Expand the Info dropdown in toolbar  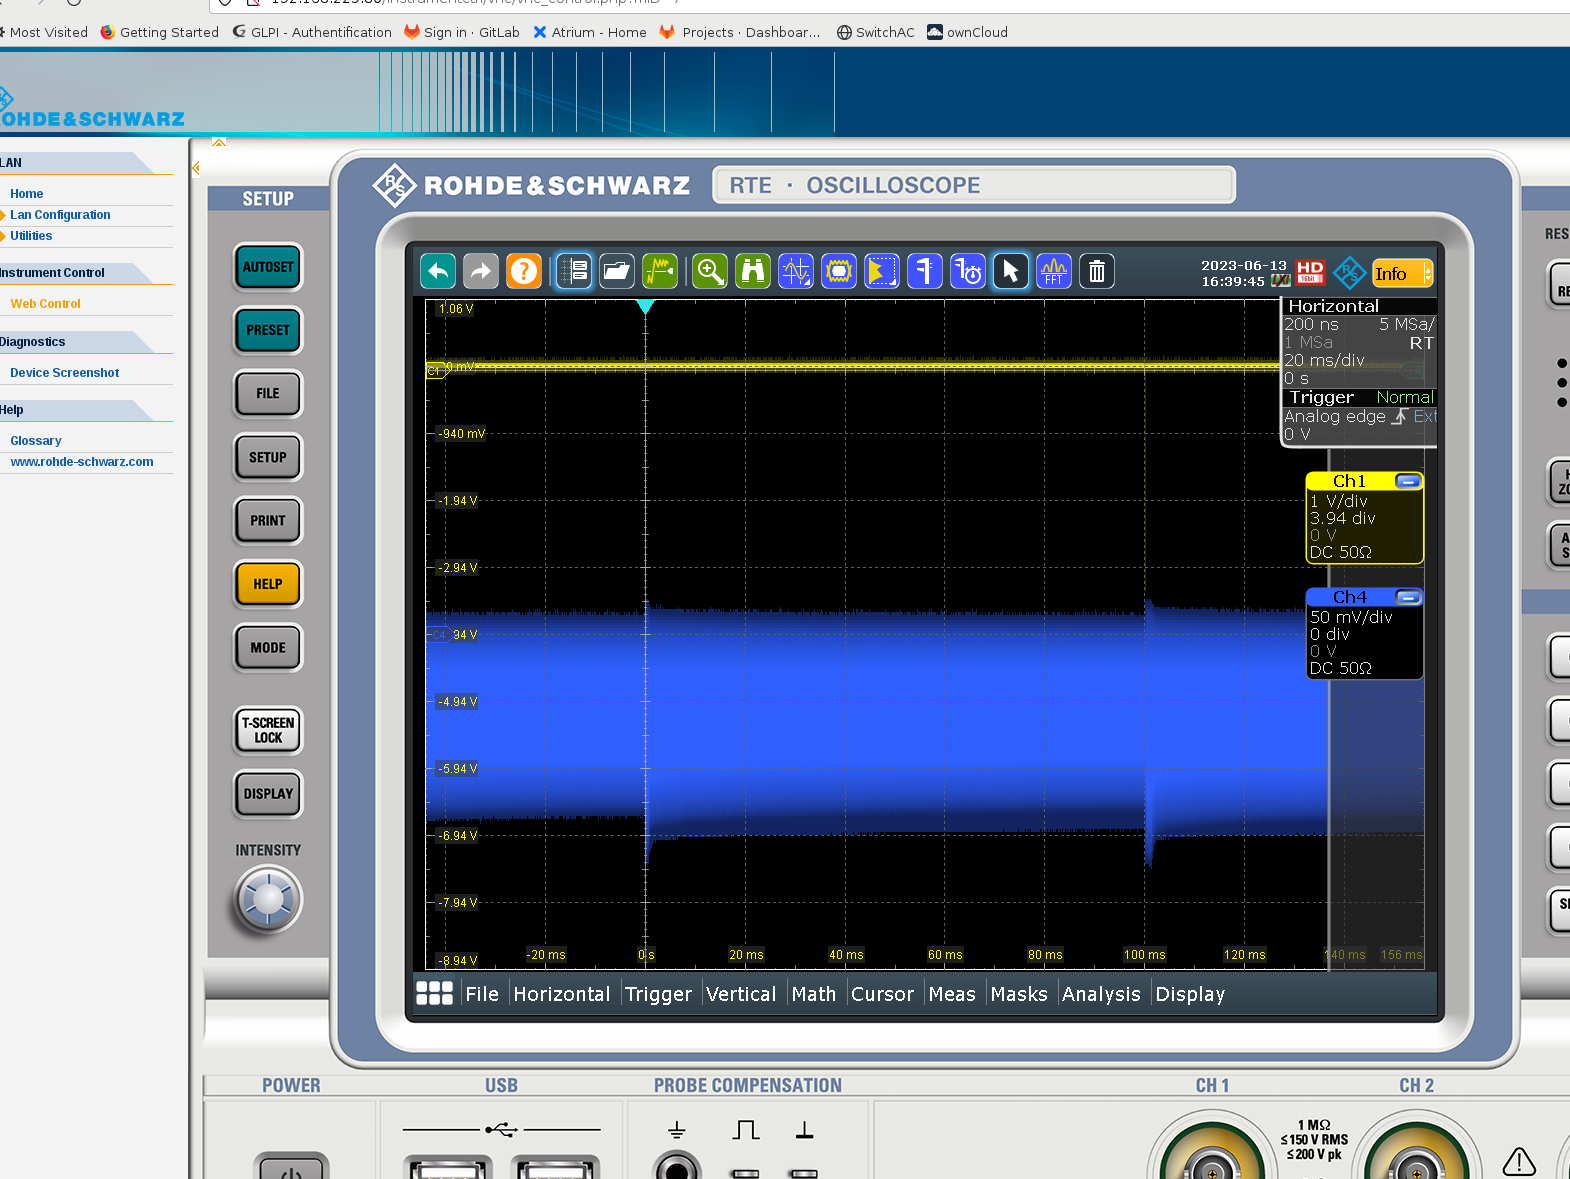click(x=1427, y=273)
